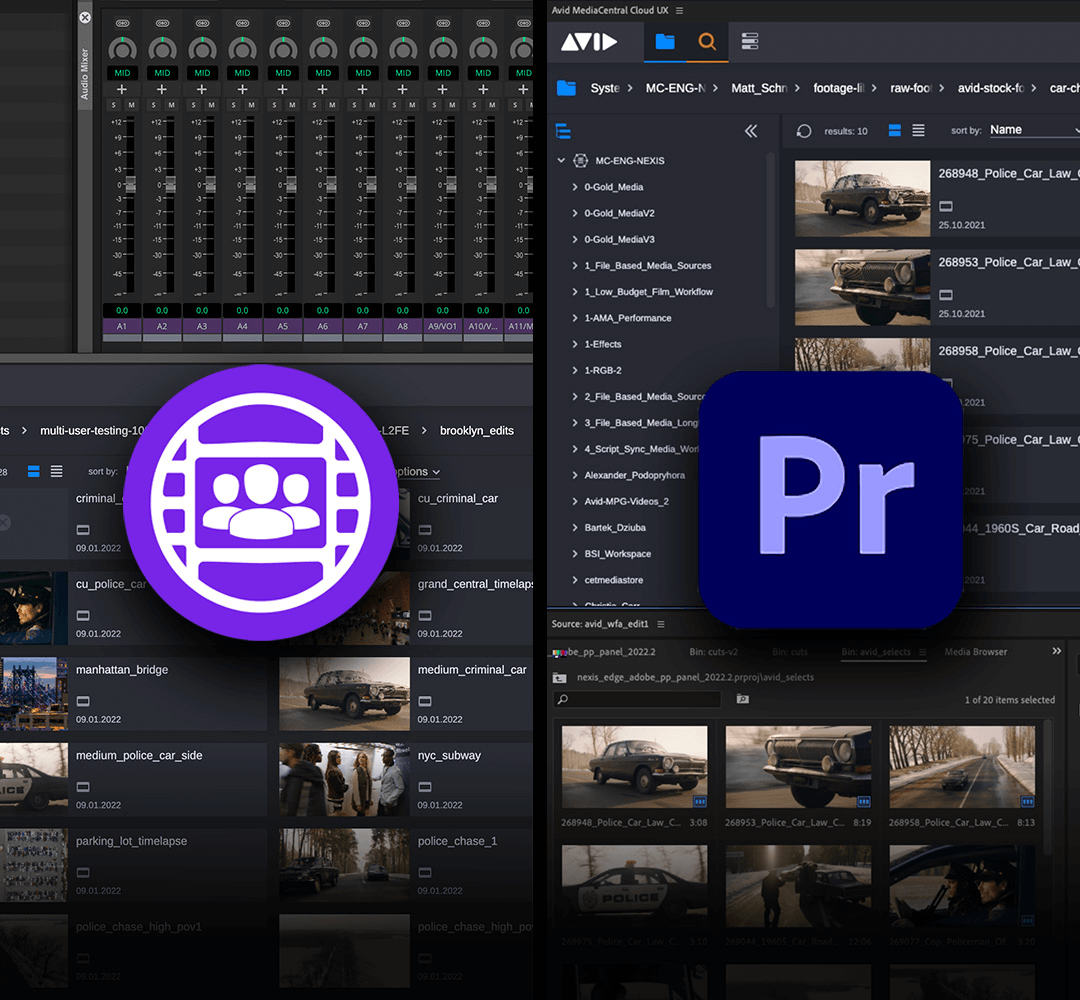Switch to list view in MediaCentral results
This screenshot has width=1080, height=1000.
tap(918, 131)
